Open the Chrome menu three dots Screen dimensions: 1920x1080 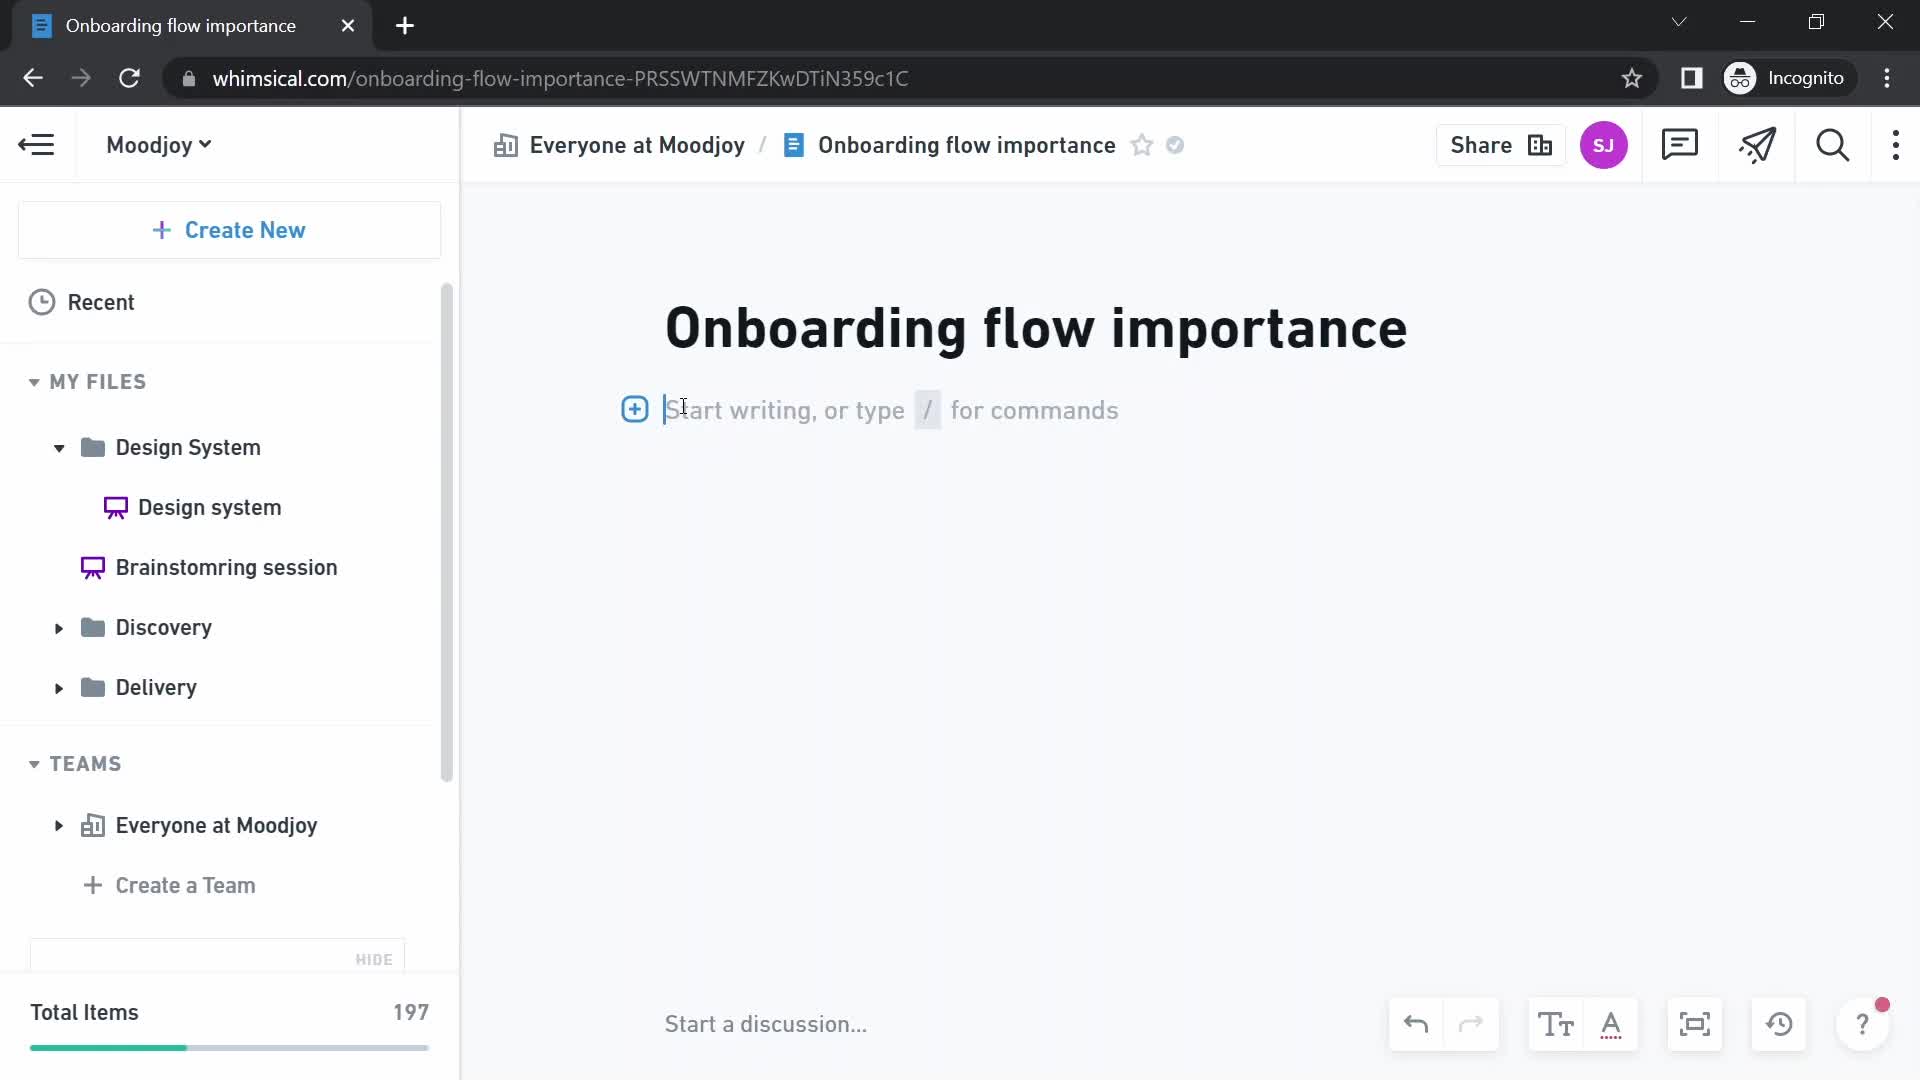point(1887,78)
